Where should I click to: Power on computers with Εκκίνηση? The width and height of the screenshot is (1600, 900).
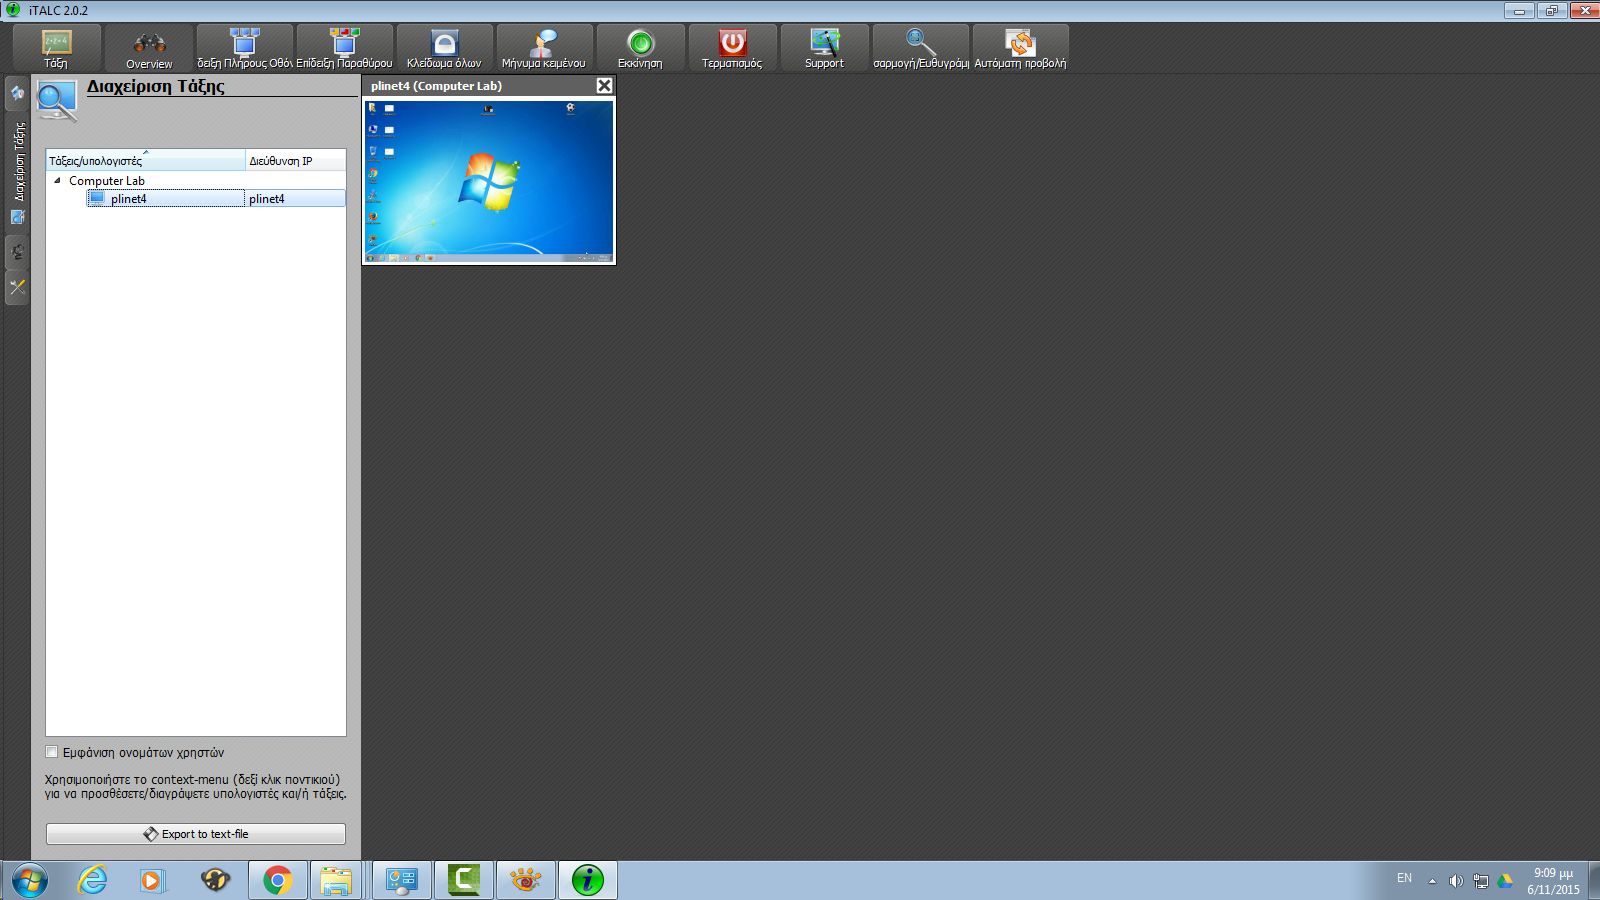click(640, 48)
